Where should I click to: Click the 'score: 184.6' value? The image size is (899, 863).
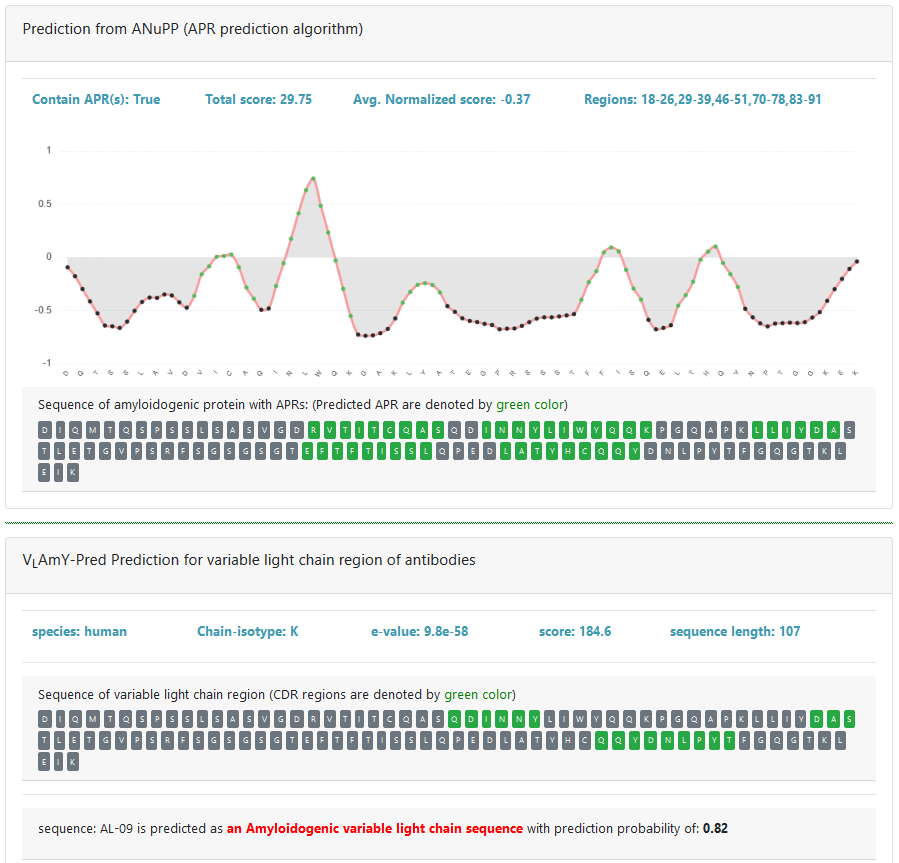pos(575,631)
